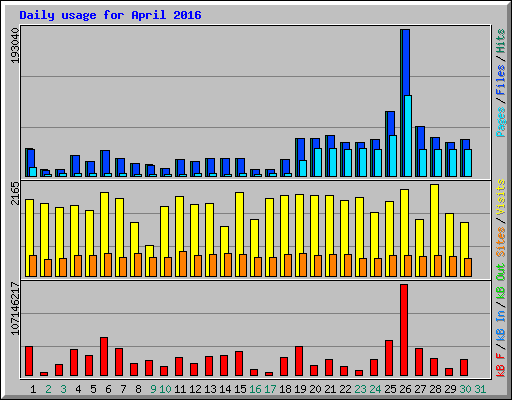Select weekend day 2 on the date axis
Image resolution: width=512 pixels, height=400 pixels.
(x=48, y=389)
